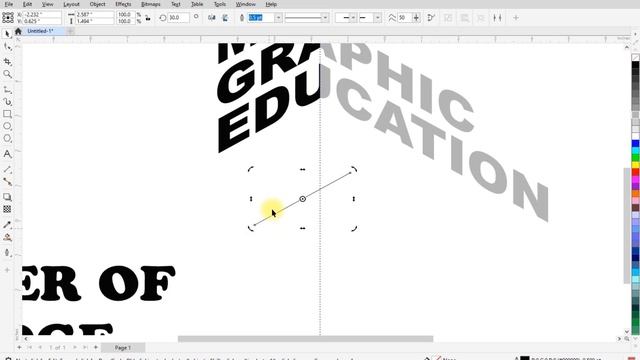Image resolution: width=640 pixels, height=360 pixels.
Task: Click the blue color swatch in palette
Action: pos(636,144)
